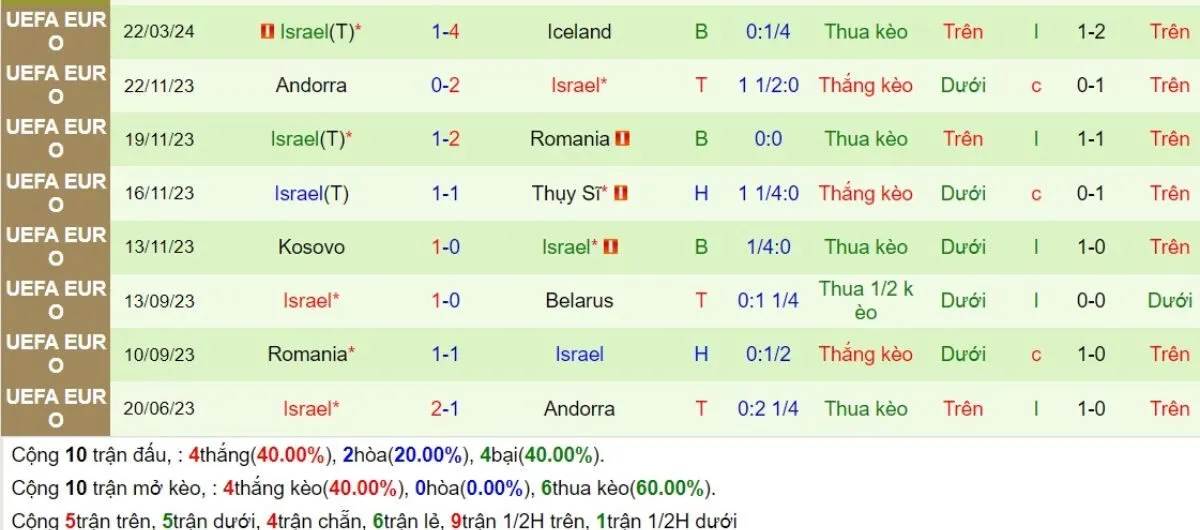Click the card icon next to Romania on 19/11/23
This screenshot has width=1200, height=530.
(x=623, y=139)
